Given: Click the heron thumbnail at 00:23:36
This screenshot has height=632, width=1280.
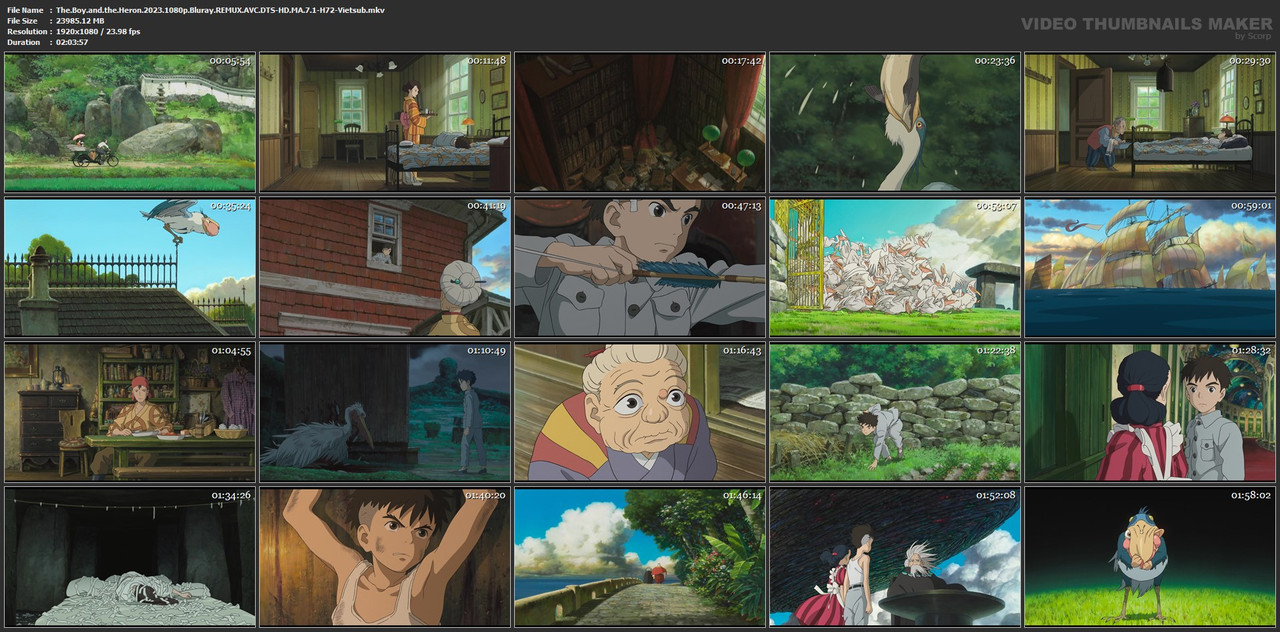Looking at the screenshot, I should click(x=895, y=122).
